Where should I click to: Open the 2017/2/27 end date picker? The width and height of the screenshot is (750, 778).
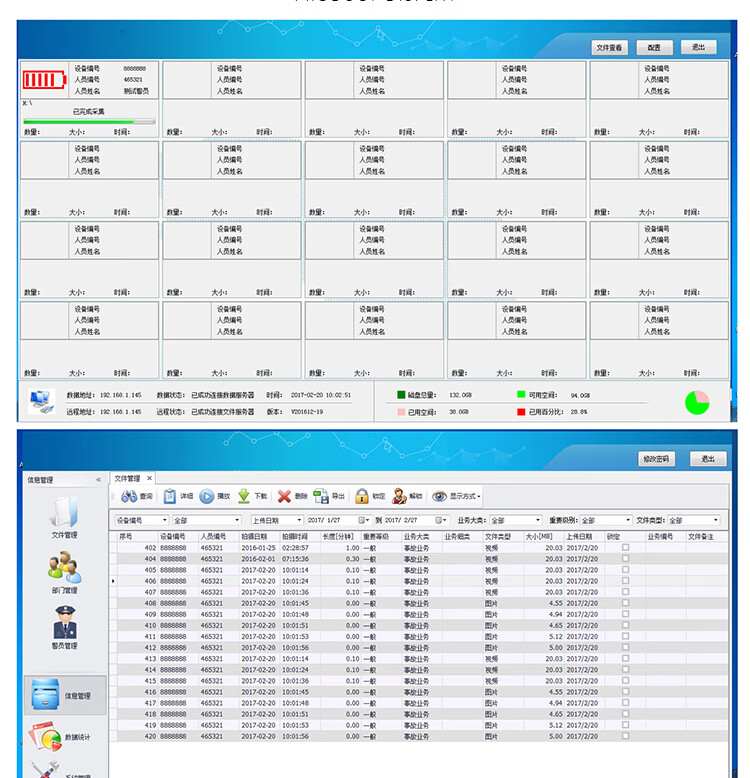coord(441,520)
